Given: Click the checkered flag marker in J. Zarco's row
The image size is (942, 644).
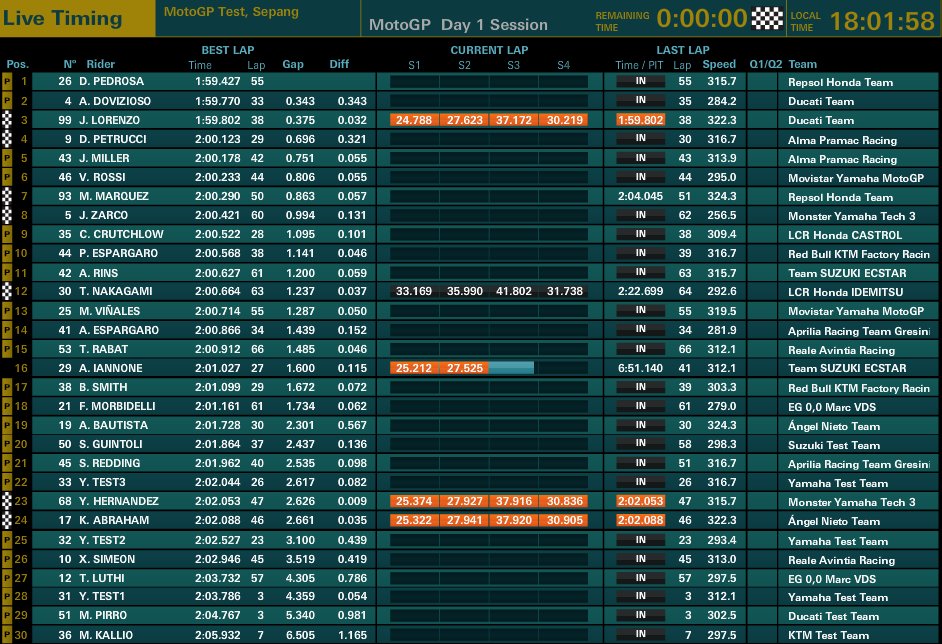Looking at the screenshot, I should click(x=7, y=215).
